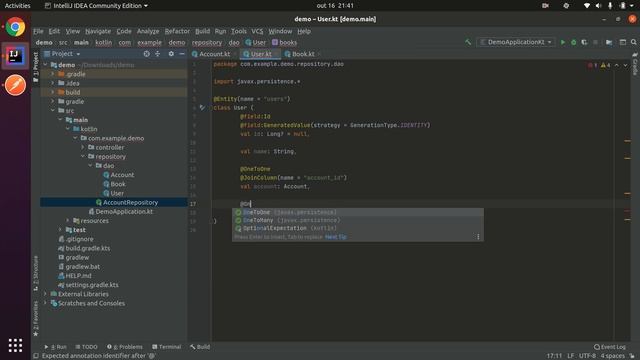Open the Event Log

point(609,347)
